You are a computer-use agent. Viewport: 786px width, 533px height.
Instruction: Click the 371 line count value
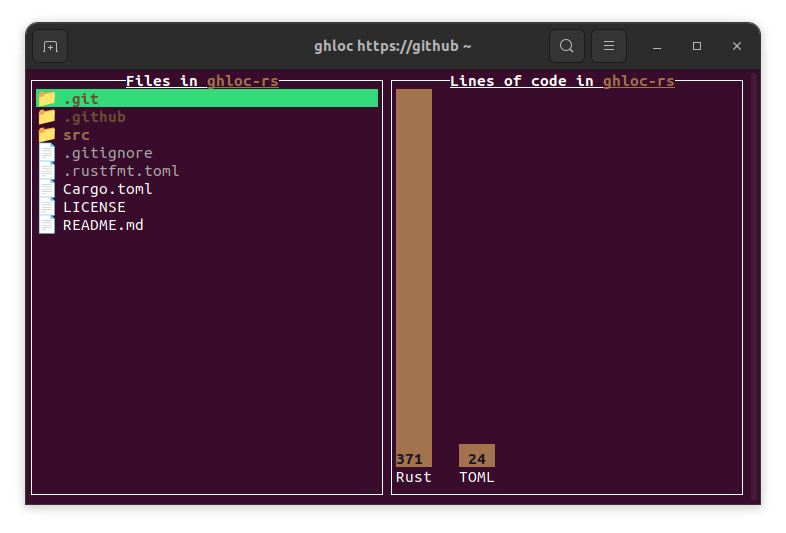point(410,459)
